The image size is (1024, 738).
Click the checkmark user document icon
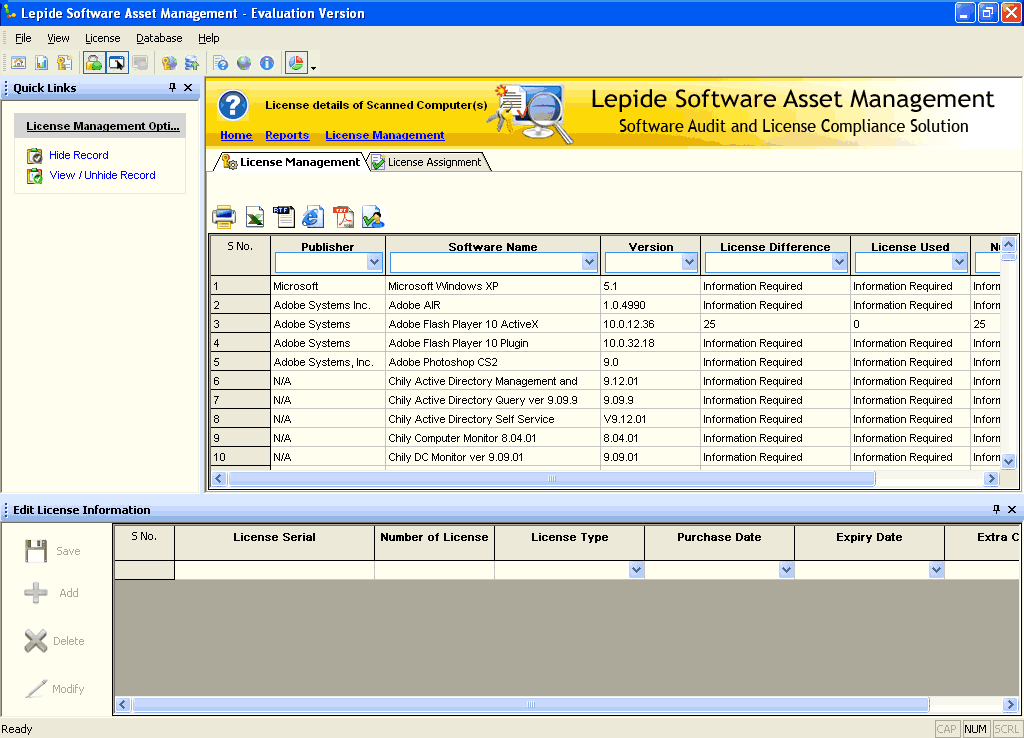pyautogui.click(x=373, y=217)
